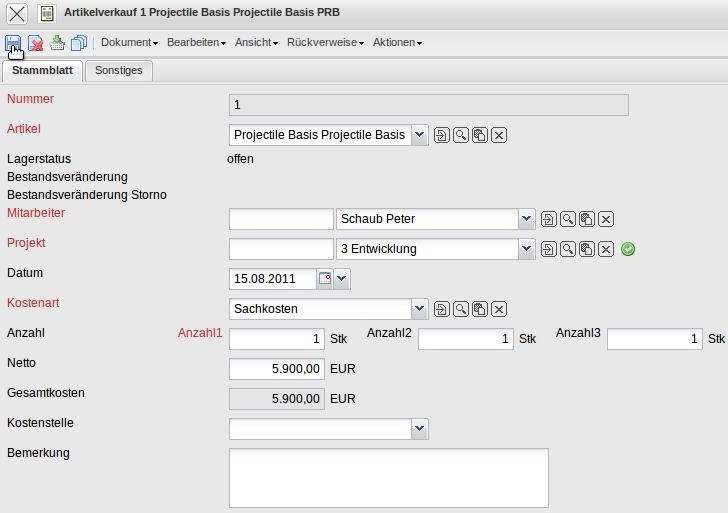Search Kostenart with magnifier icon
The image size is (728, 513).
(x=461, y=309)
